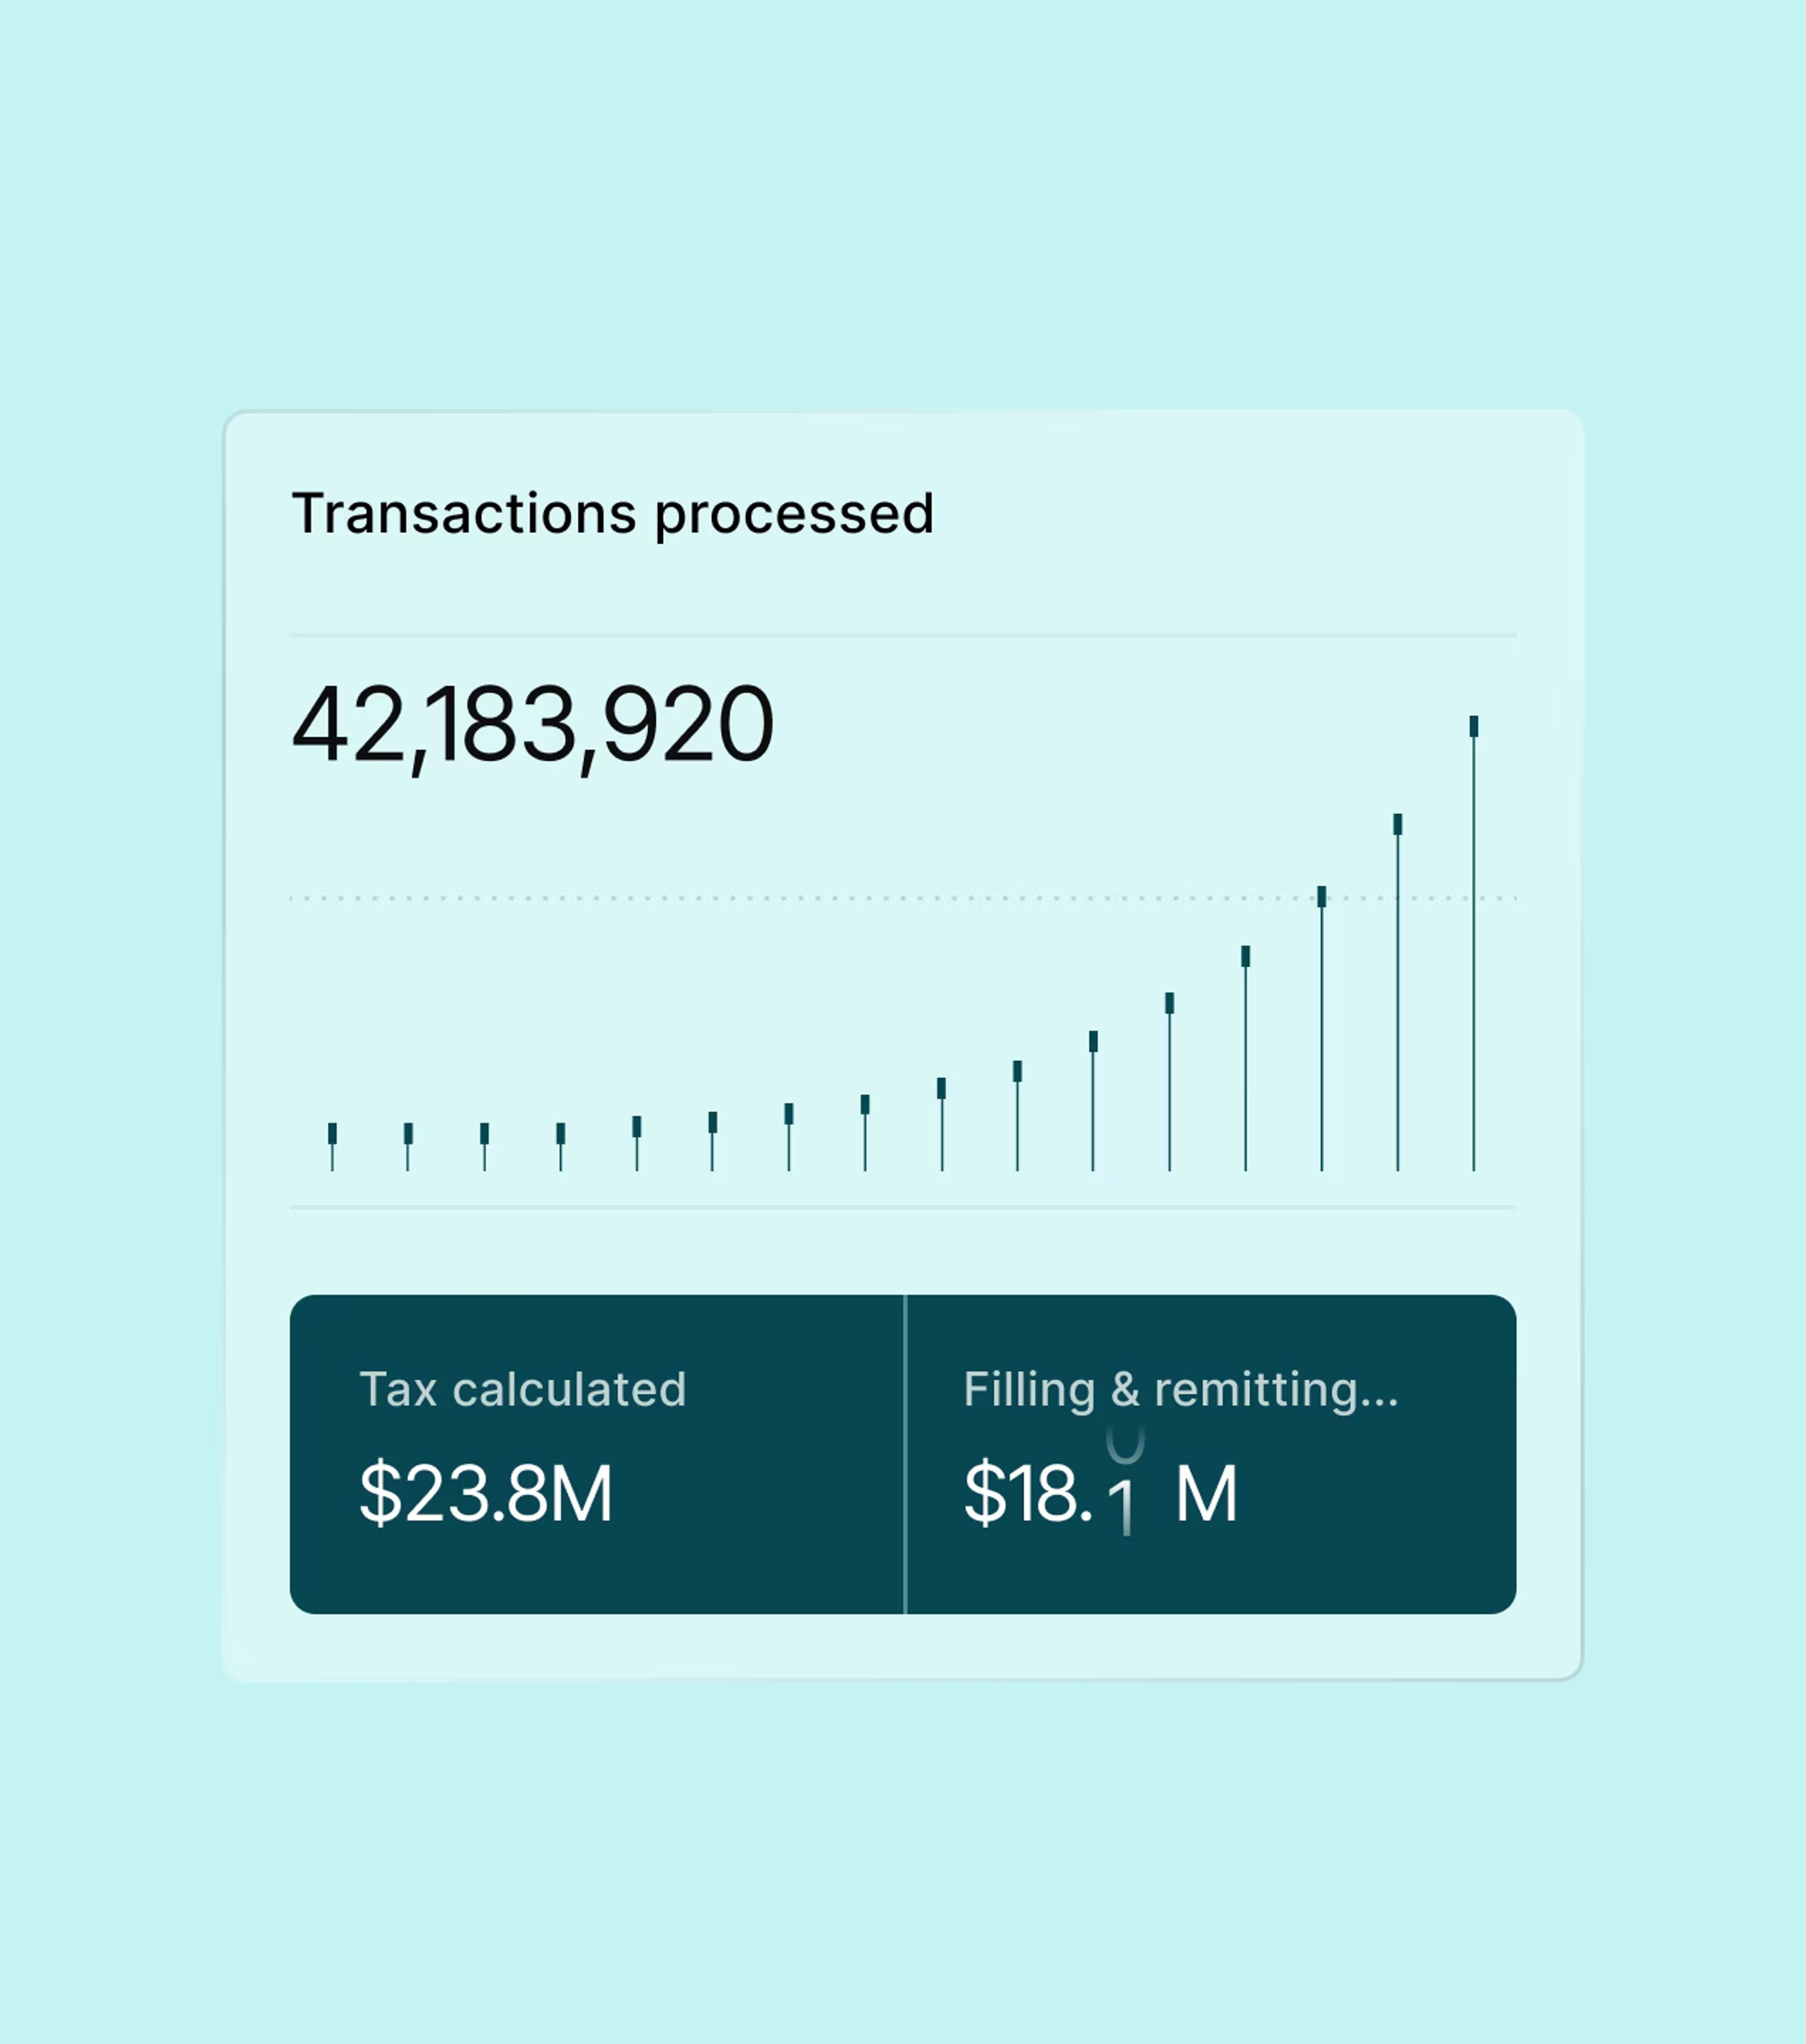Click separator line under the heading
1806x2044 pixels.
(x=903, y=635)
